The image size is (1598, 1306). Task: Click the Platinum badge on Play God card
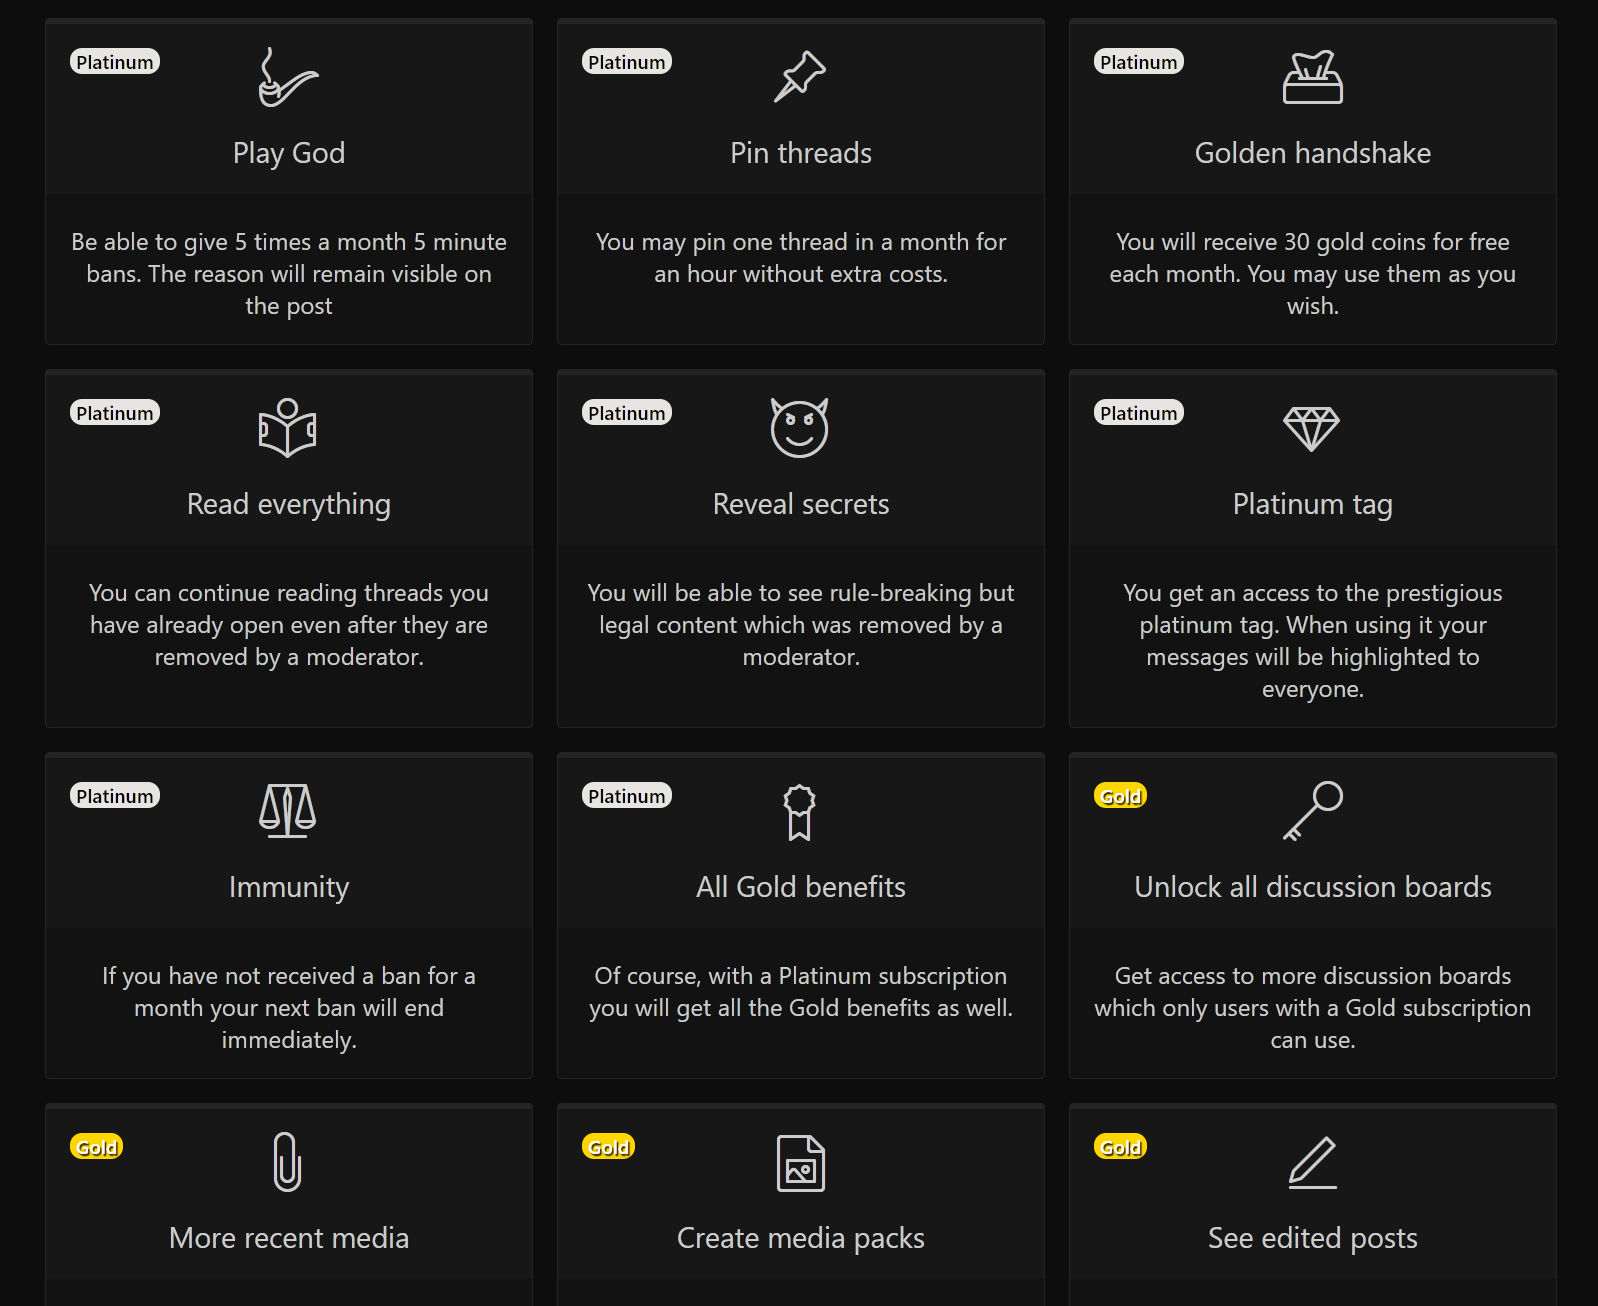point(115,62)
